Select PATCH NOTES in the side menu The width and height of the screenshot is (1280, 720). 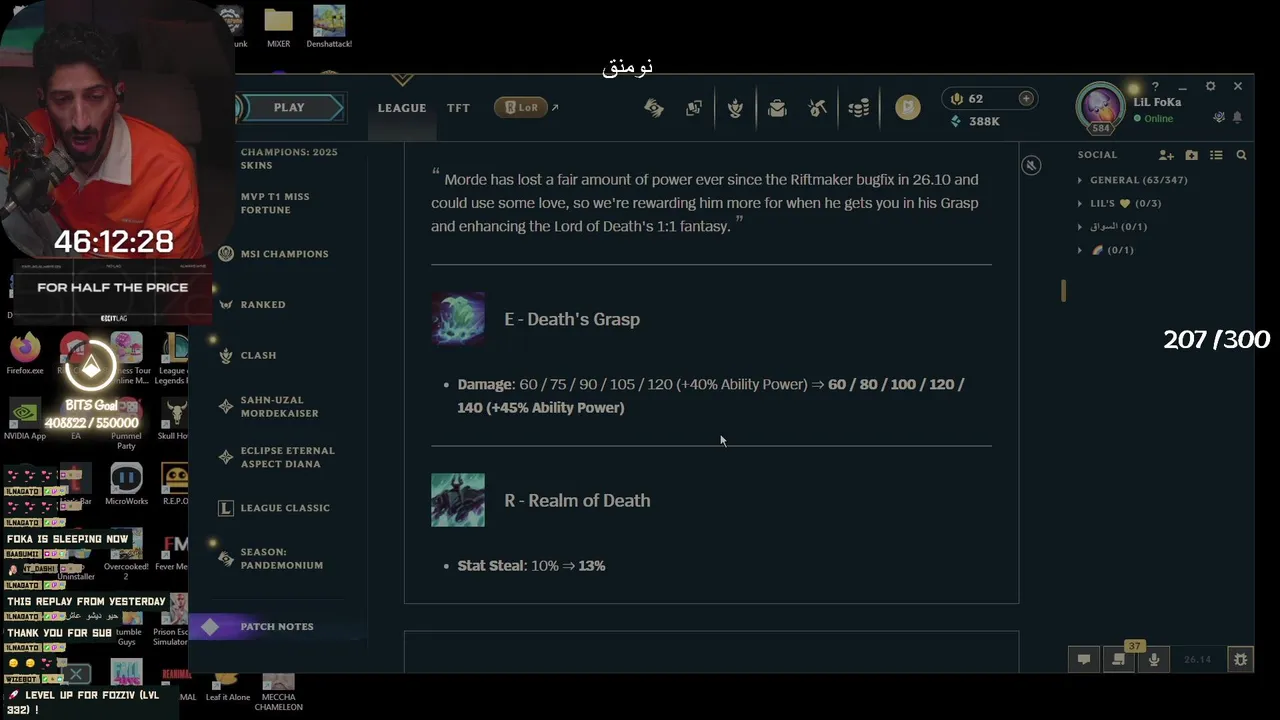pos(277,627)
